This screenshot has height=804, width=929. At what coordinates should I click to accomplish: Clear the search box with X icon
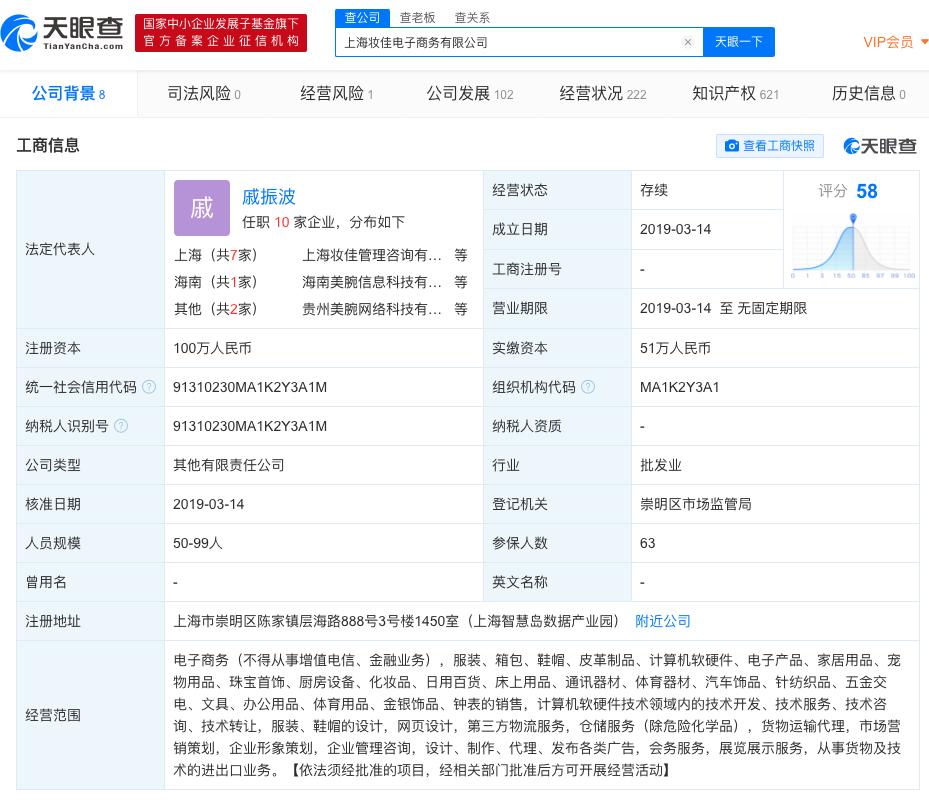(688, 42)
